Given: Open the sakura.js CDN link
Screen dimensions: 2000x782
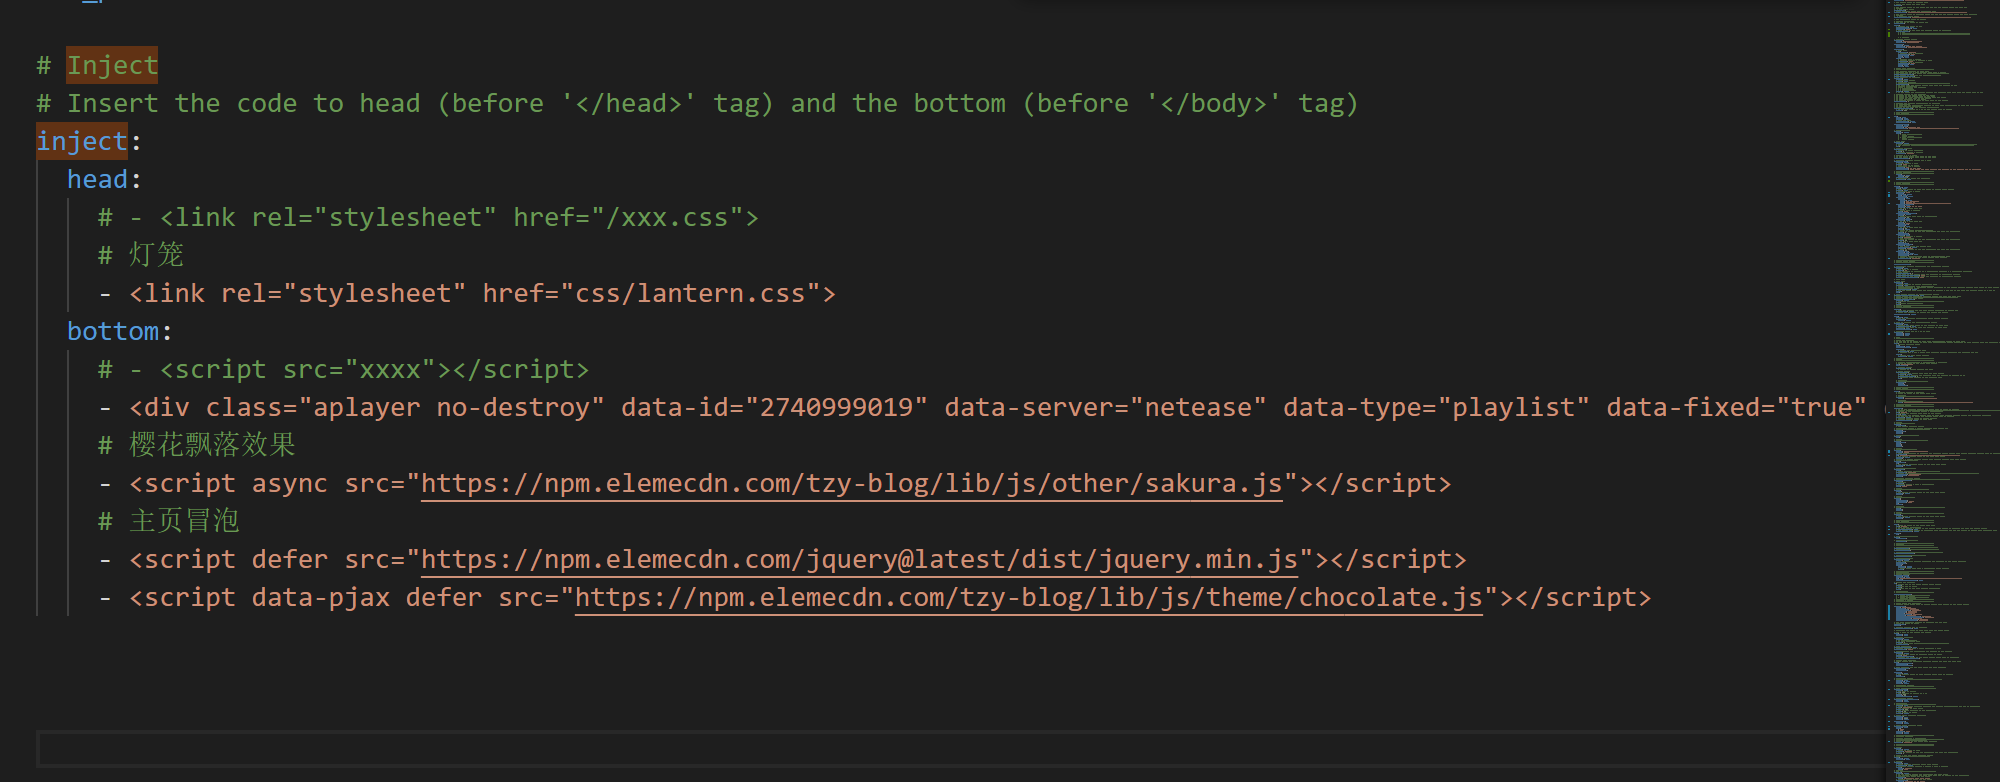Looking at the screenshot, I should (851, 484).
